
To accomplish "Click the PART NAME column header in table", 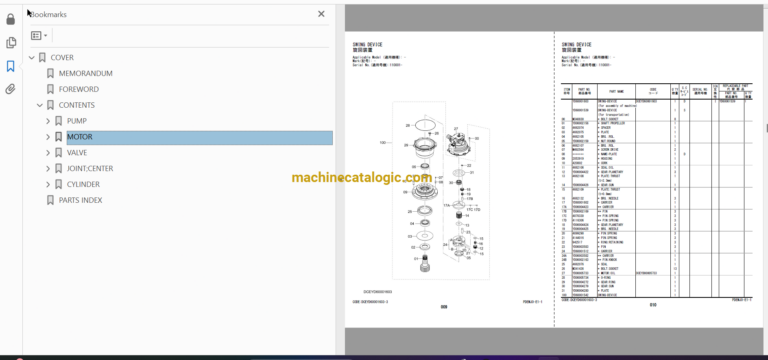I will coord(617,91).
